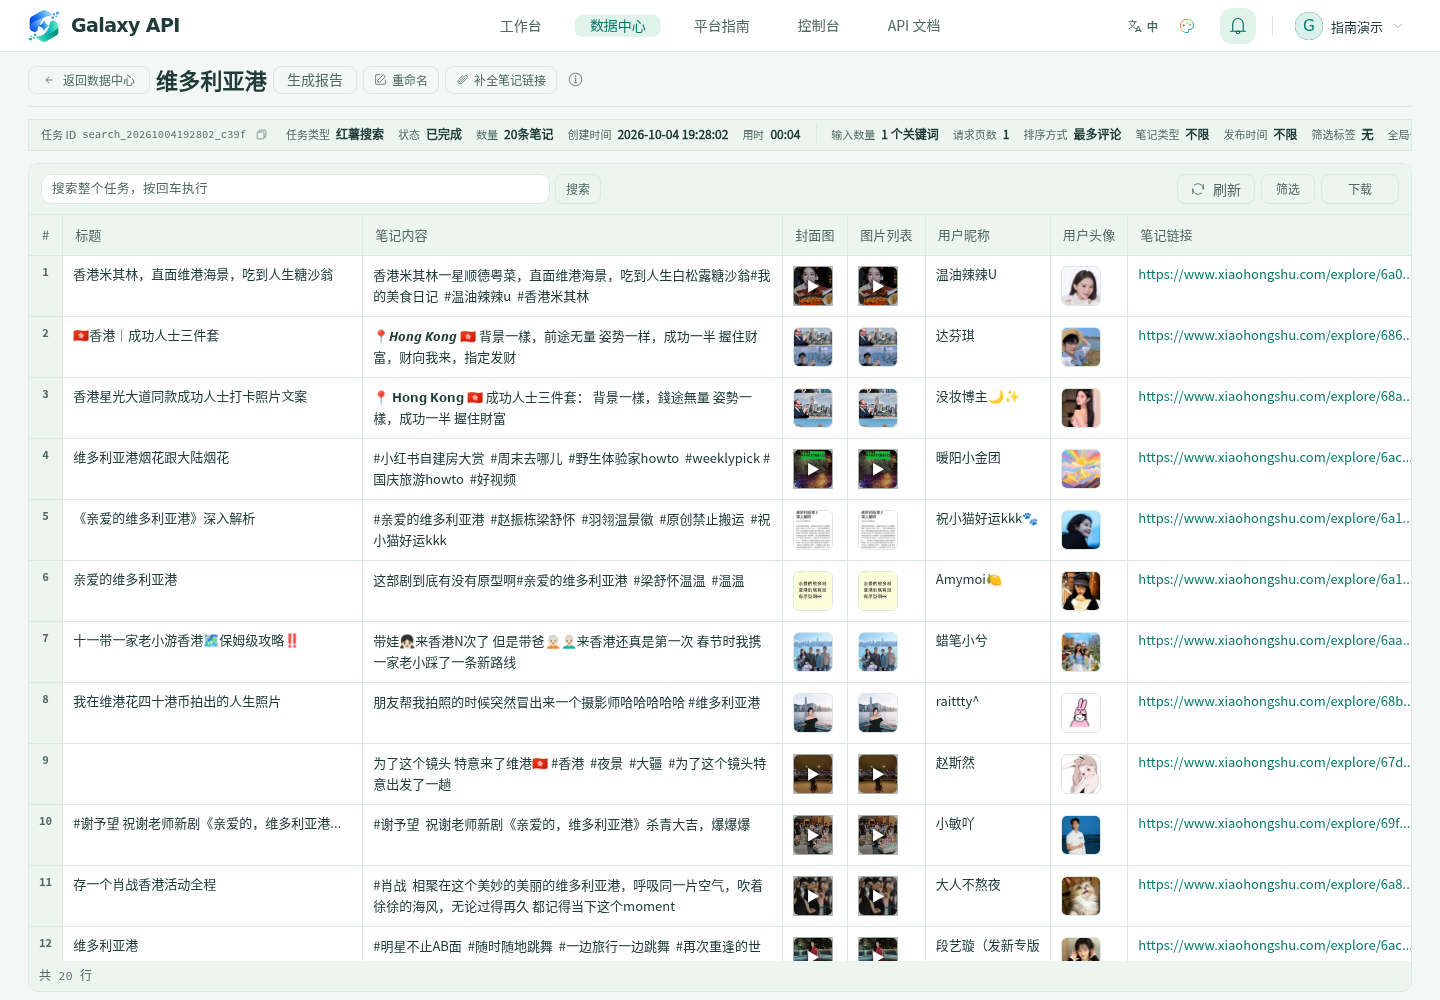
Task: Click 返回数据中心 back button
Action: pyautogui.click(x=89, y=80)
